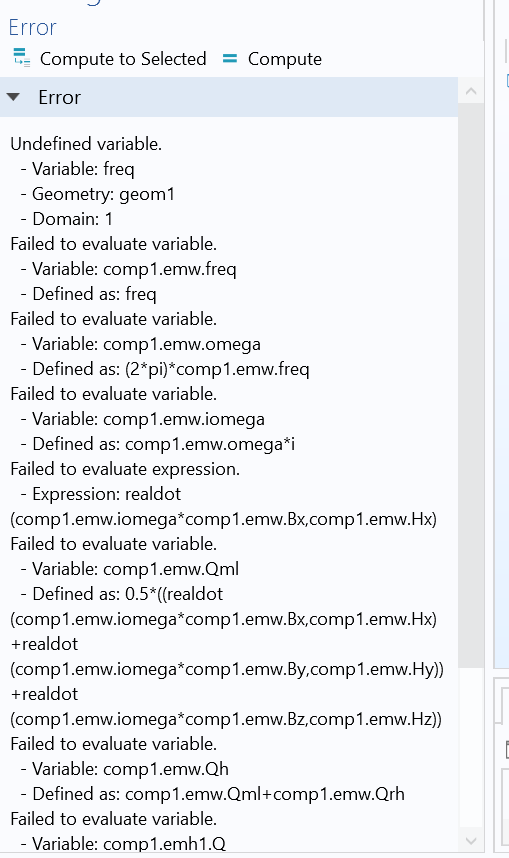Screen dimensions: 509x858
Task: Click the Compute to Selected icon
Action: [21, 58]
